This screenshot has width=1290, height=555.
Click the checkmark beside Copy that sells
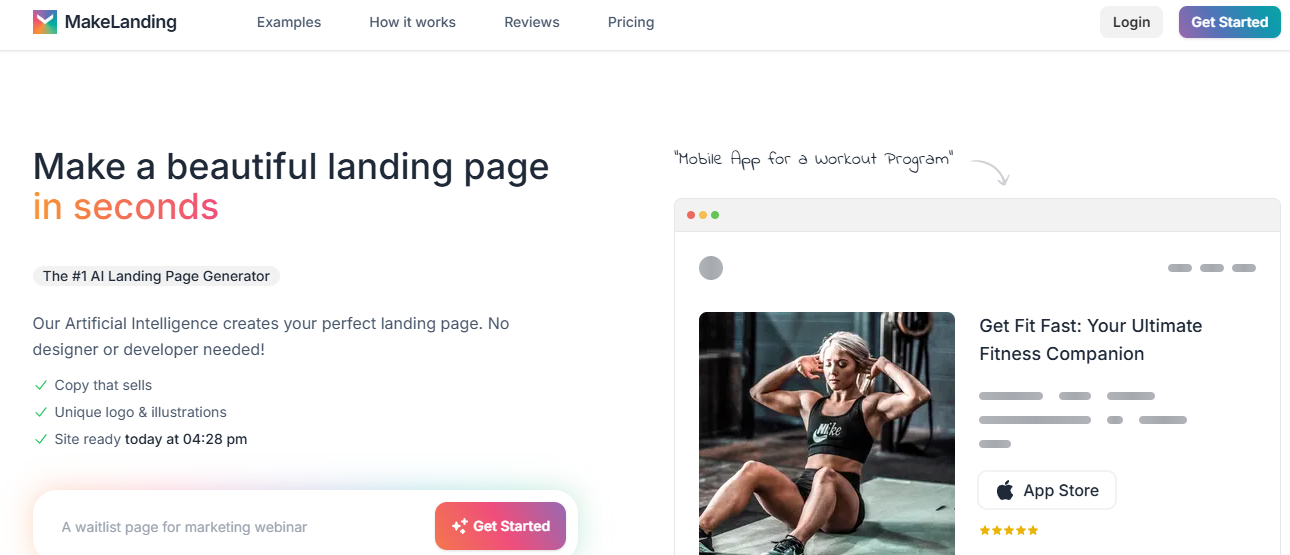point(41,385)
